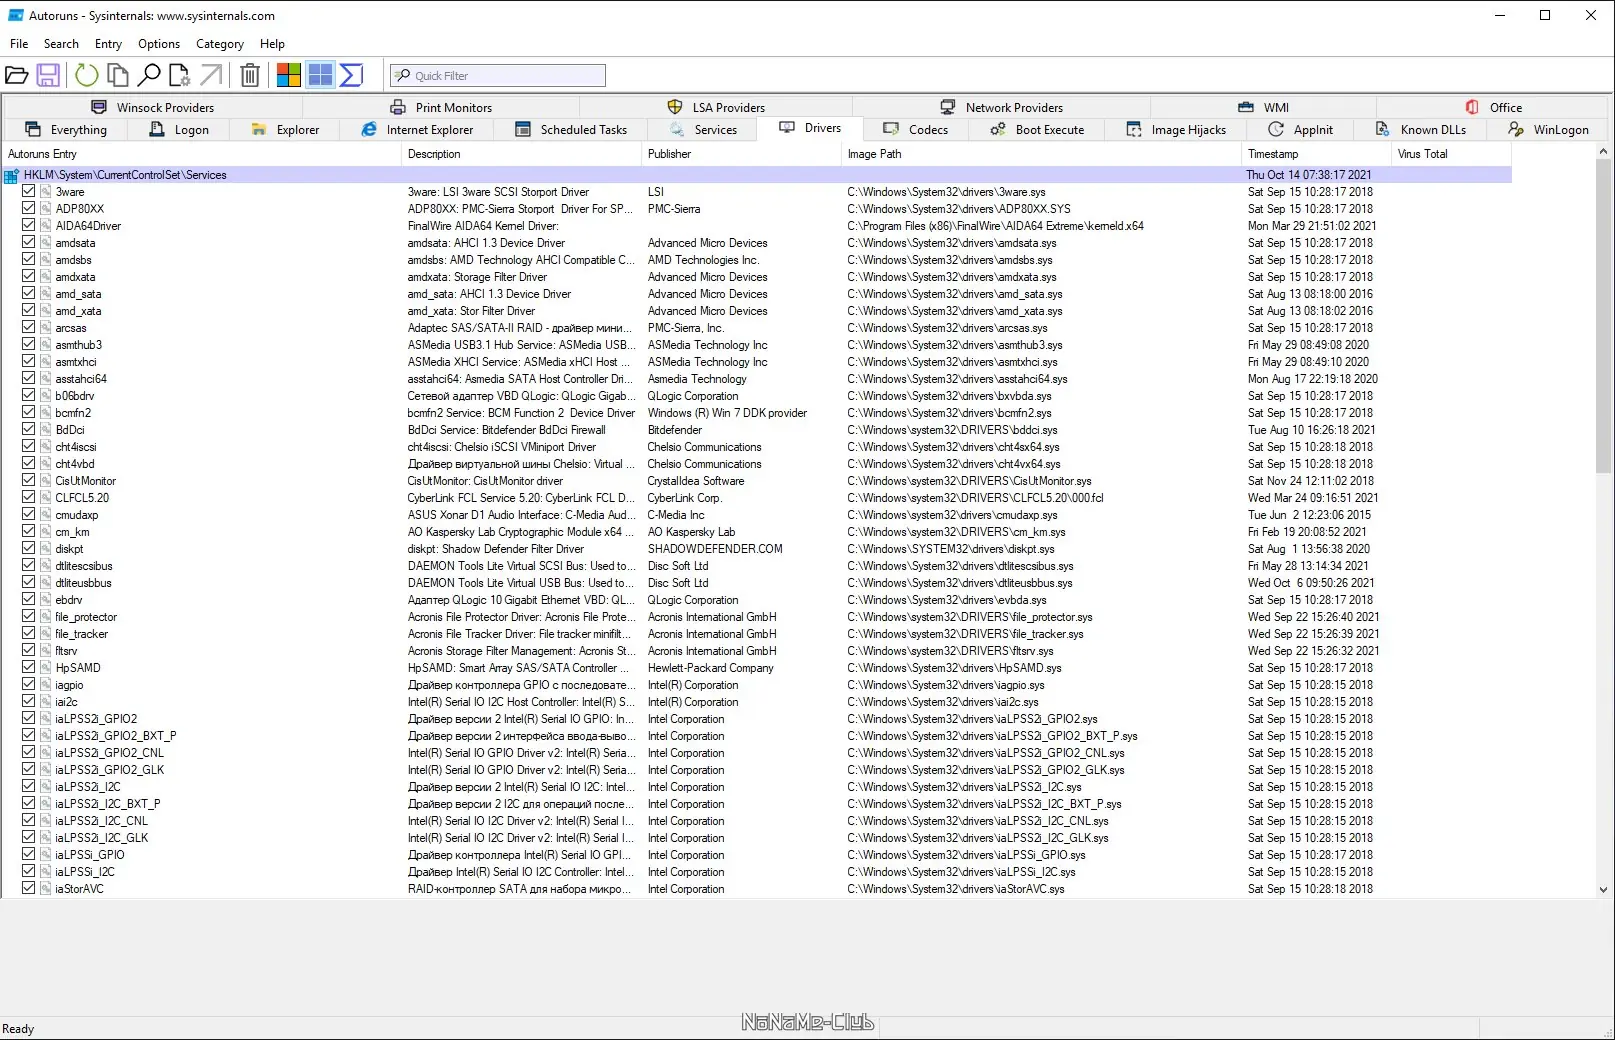Click the SHADOWDEFENDER.COM publisher cell
Image resolution: width=1615 pixels, height=1040 pixels.
click(715, 549)
